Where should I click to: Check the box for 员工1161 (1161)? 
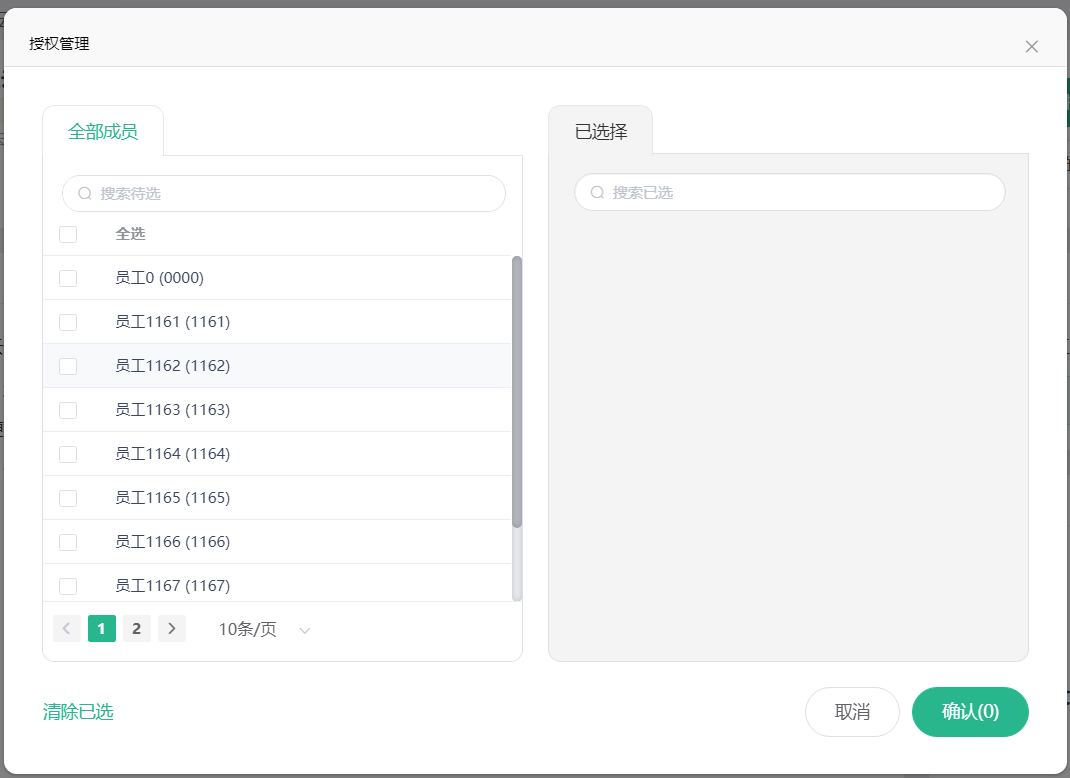pyautogui.click(x=68, y=322)
